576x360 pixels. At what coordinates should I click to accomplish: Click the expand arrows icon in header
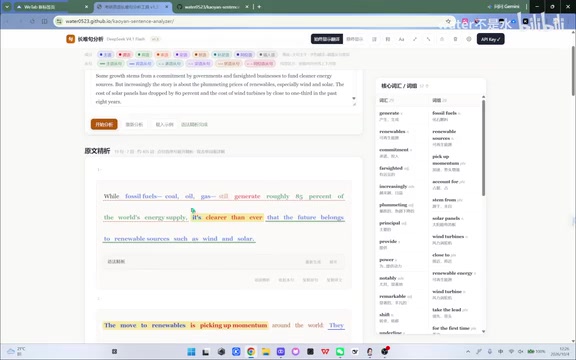pos(415,39)
